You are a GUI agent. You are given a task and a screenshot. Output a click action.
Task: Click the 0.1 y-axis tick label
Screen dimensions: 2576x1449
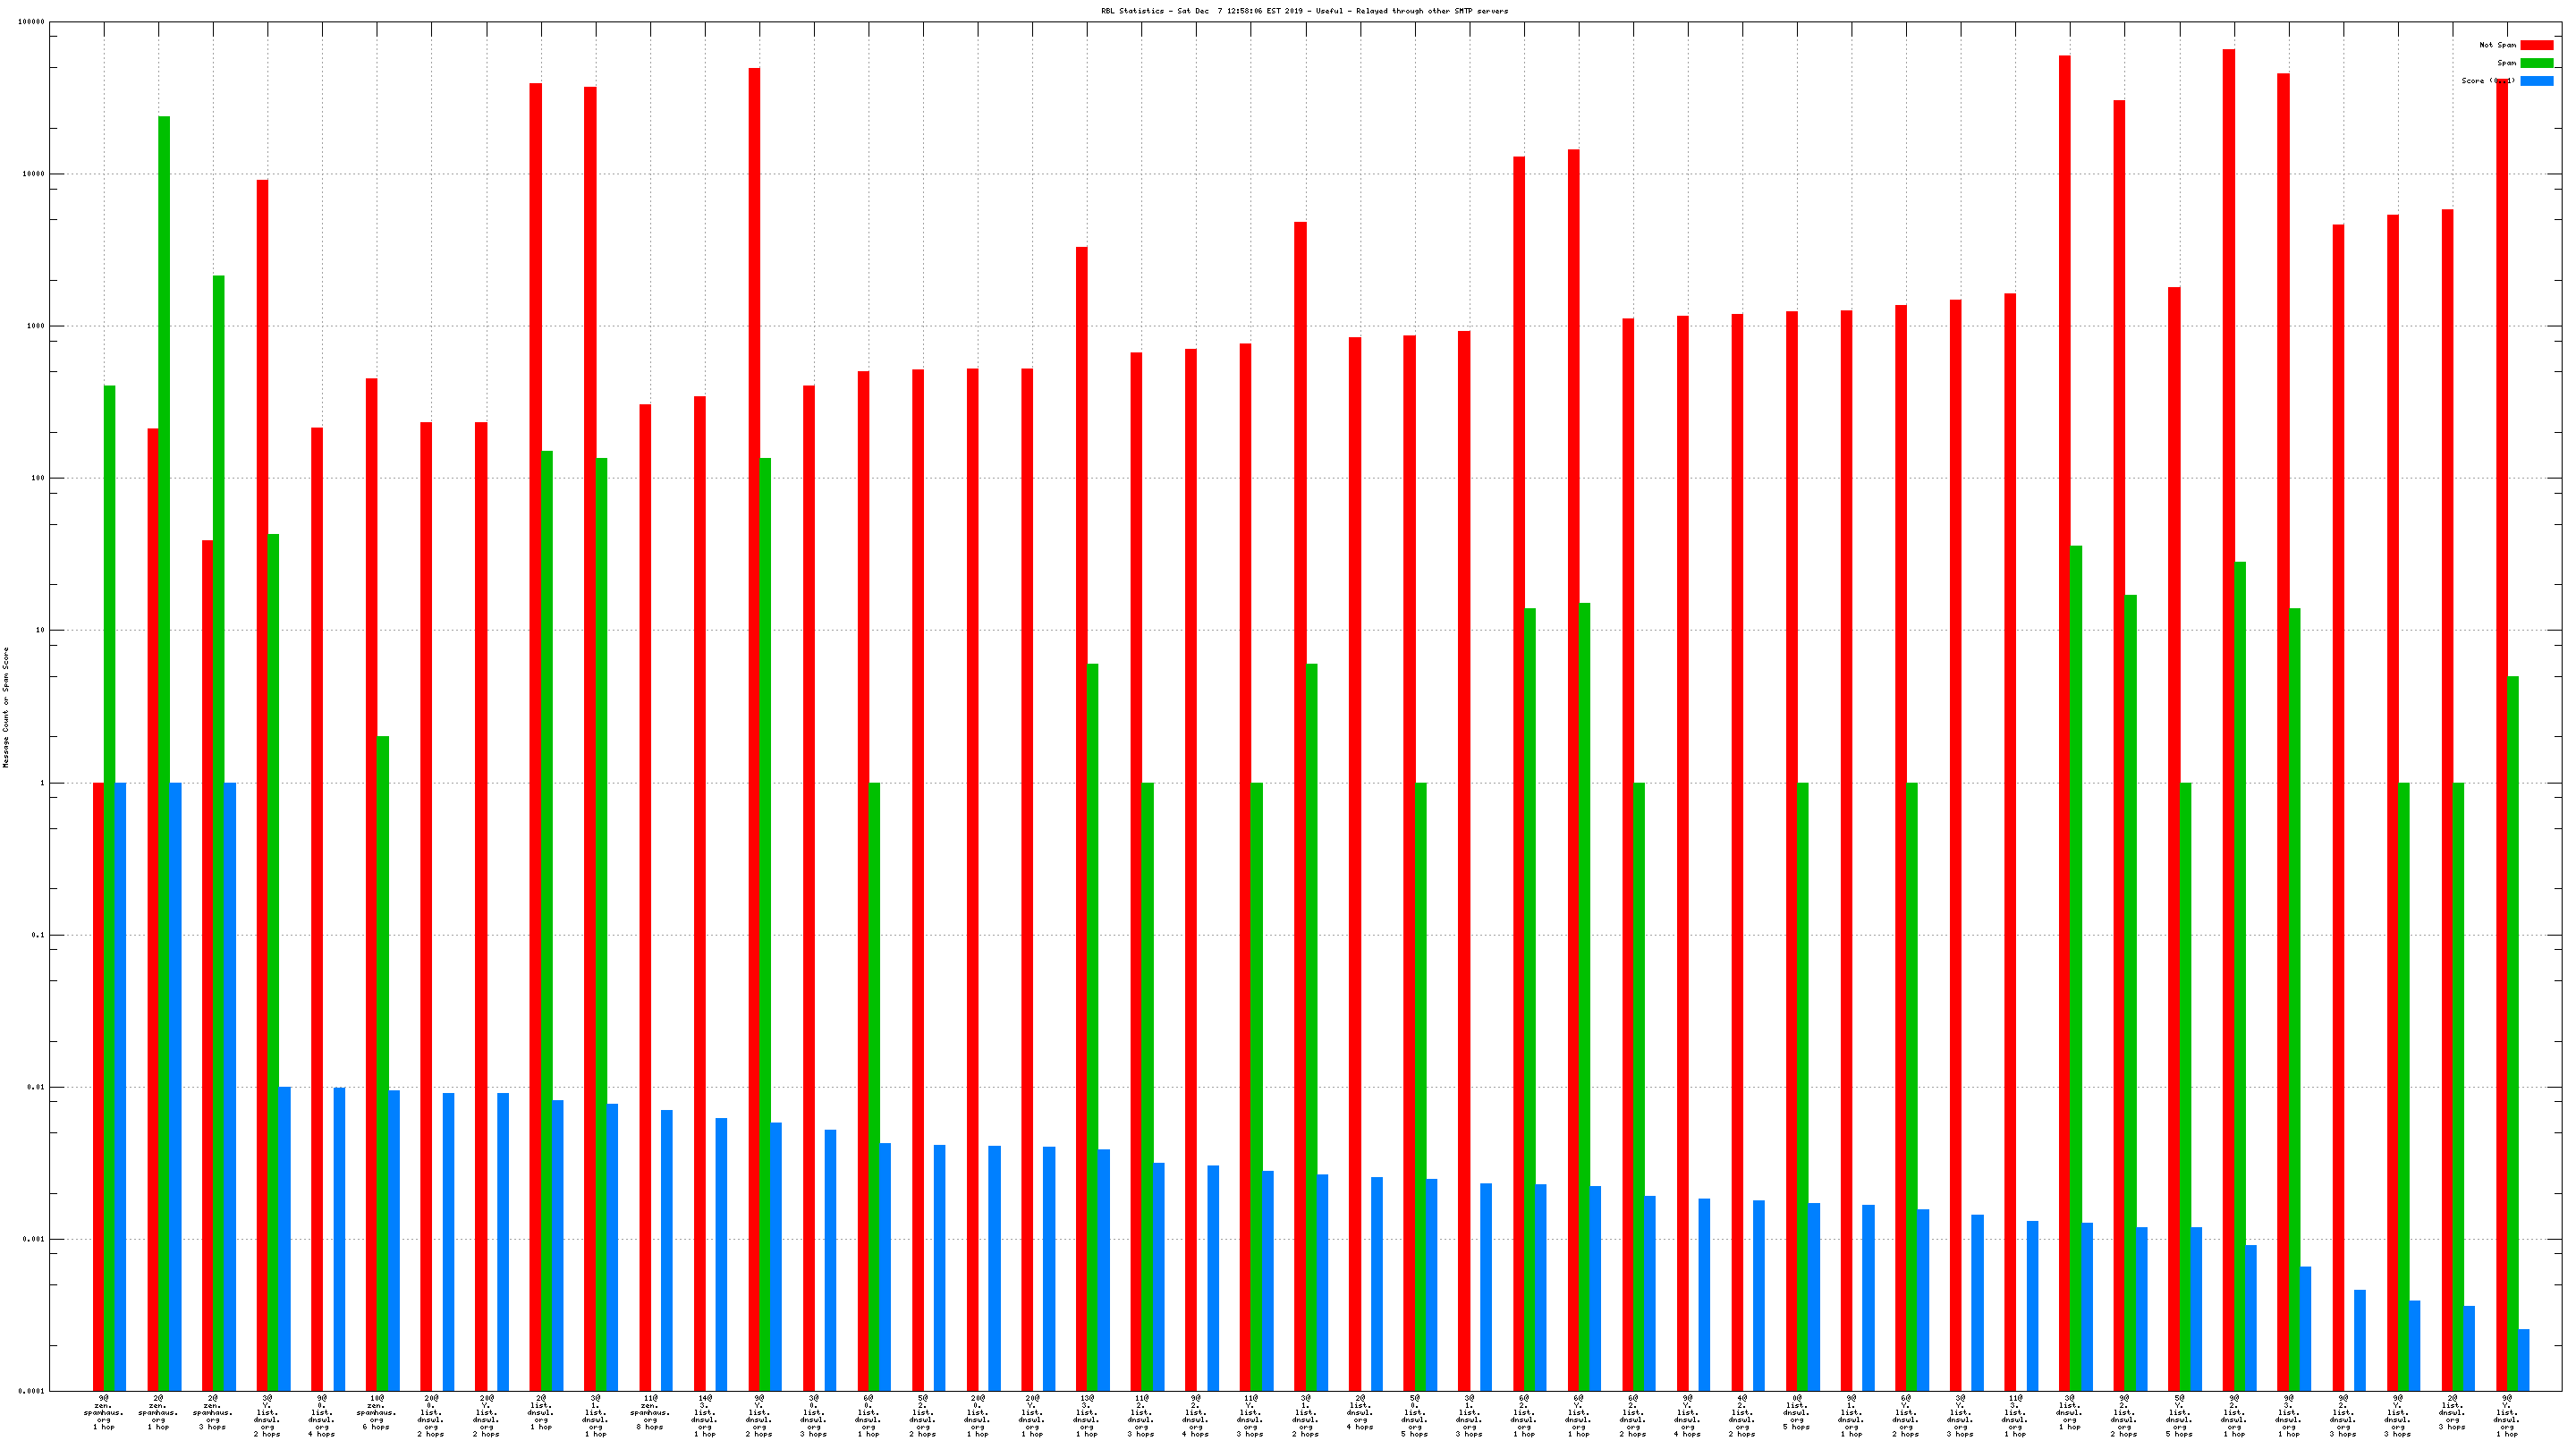(38, 935)
